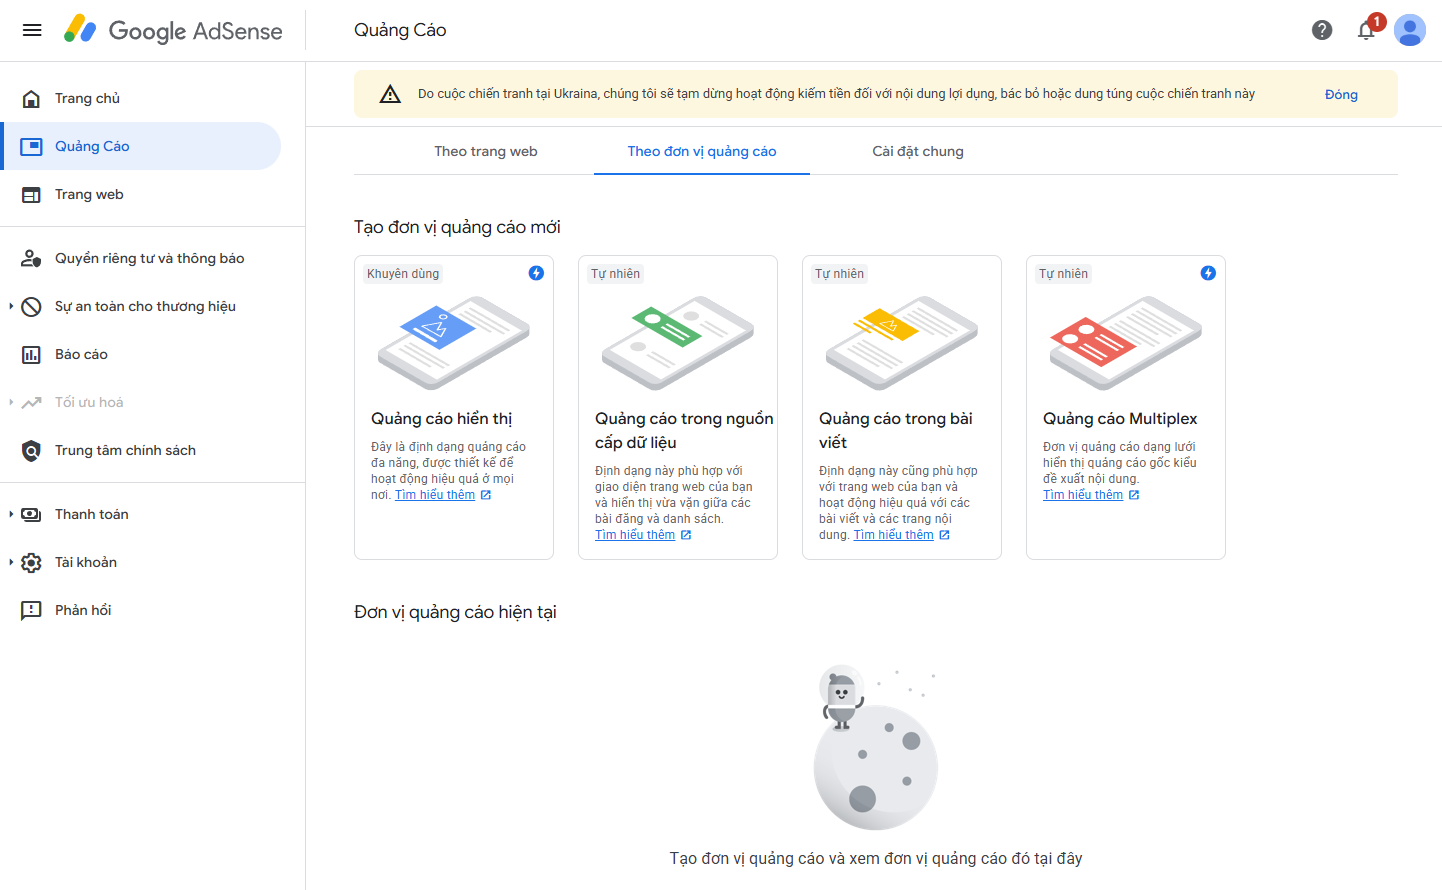Open Quyền riêng tư và thông báo
The height and width of the screenshot is (890, 1442).
149,258
